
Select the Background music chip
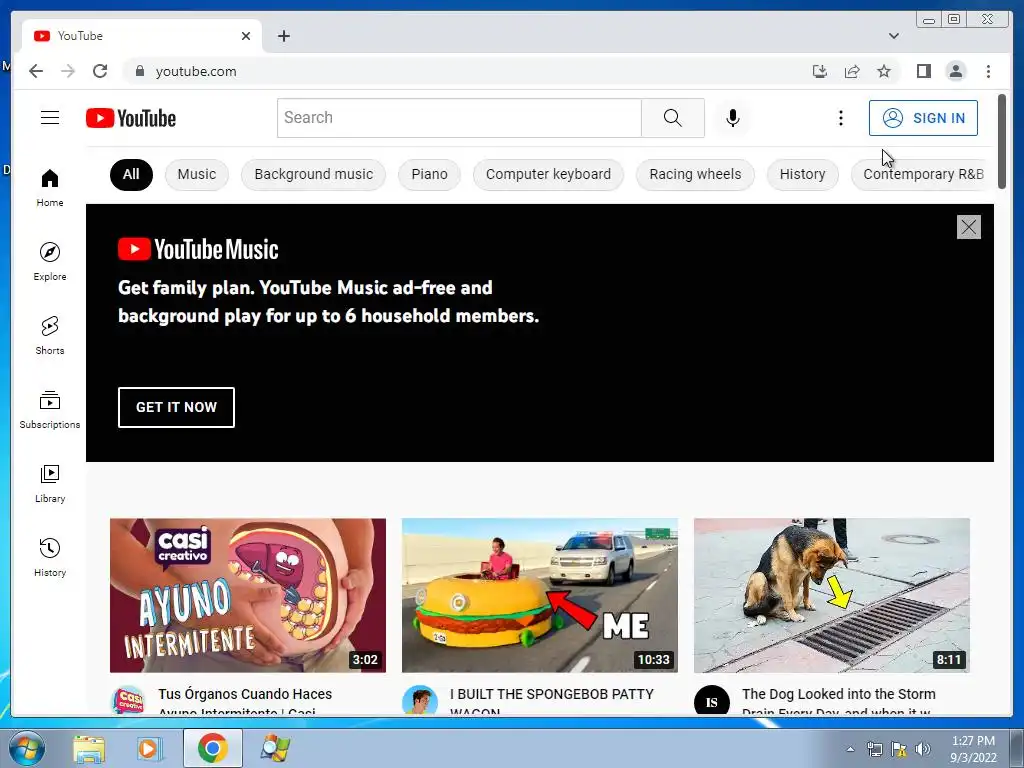tap(313, 174)
